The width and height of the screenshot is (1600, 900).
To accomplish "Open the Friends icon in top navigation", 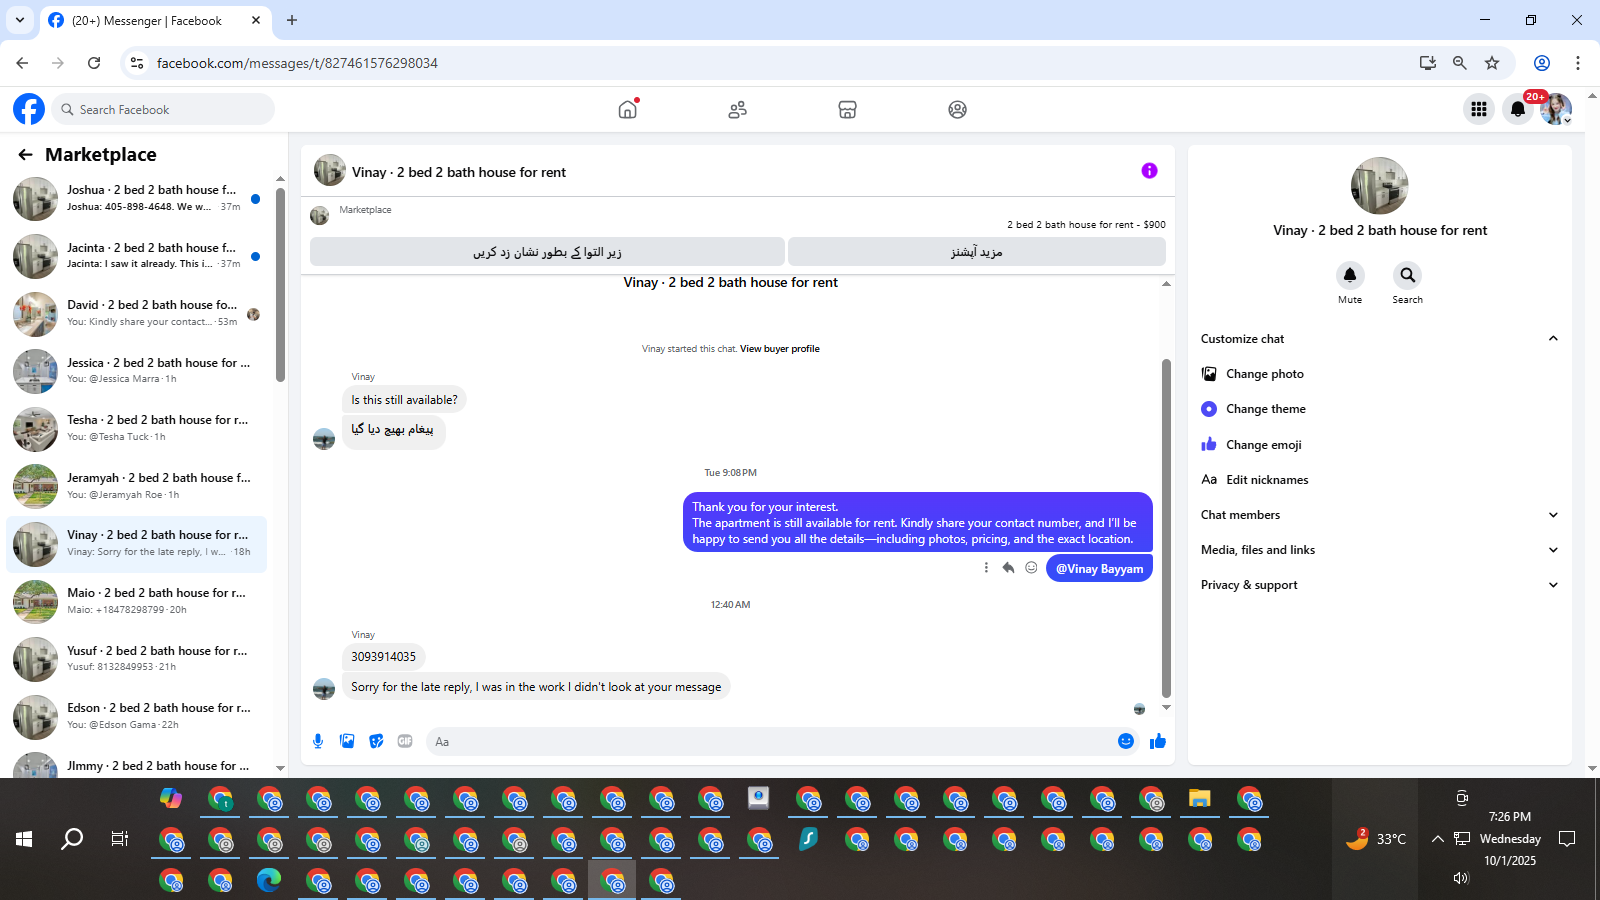I will point(738,109).
